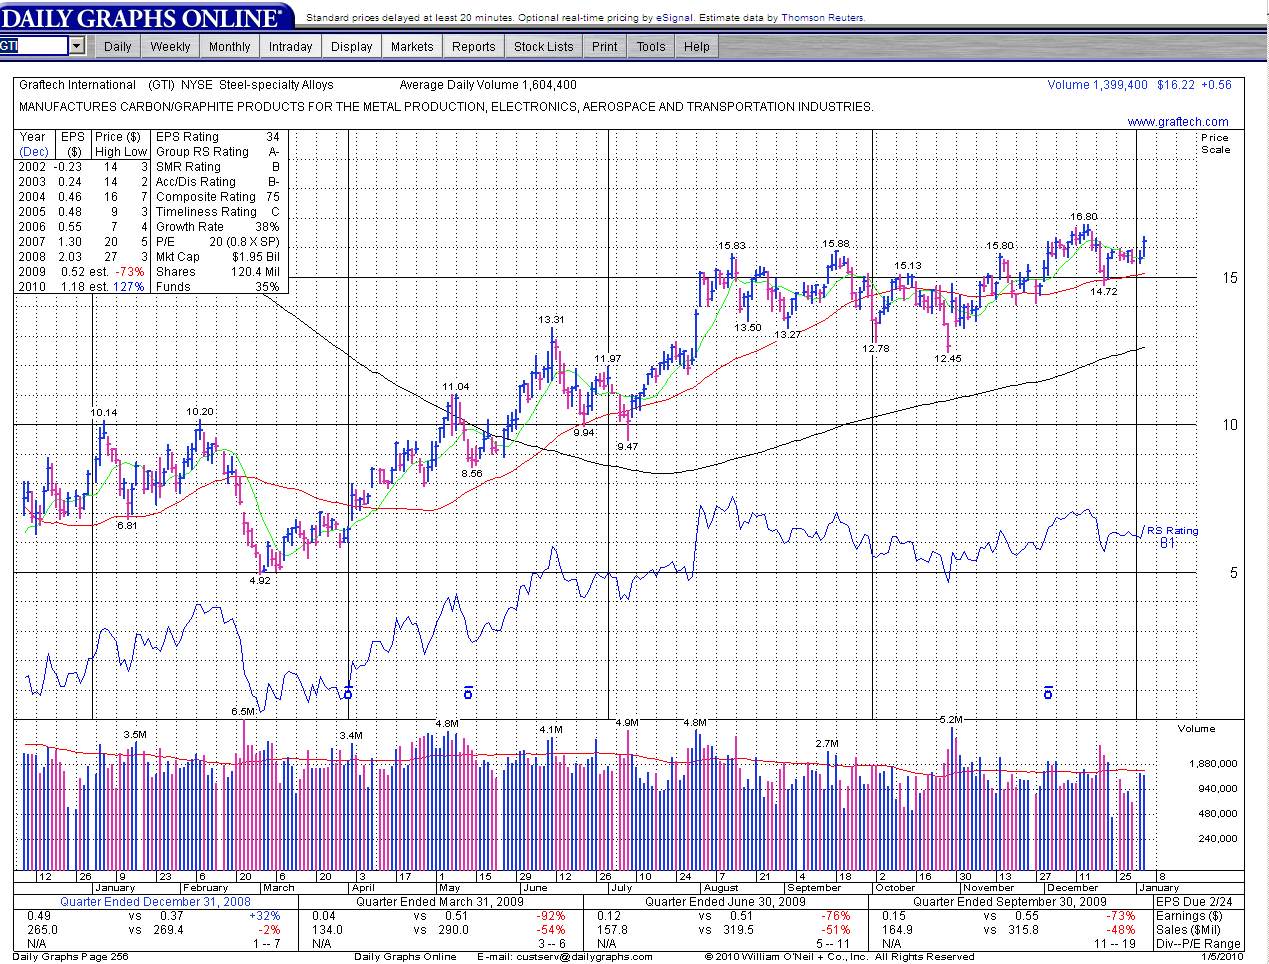Click the (Dec) fiscal year link
Viewport: 1269px width, 964px height.
tap(33, 152)
